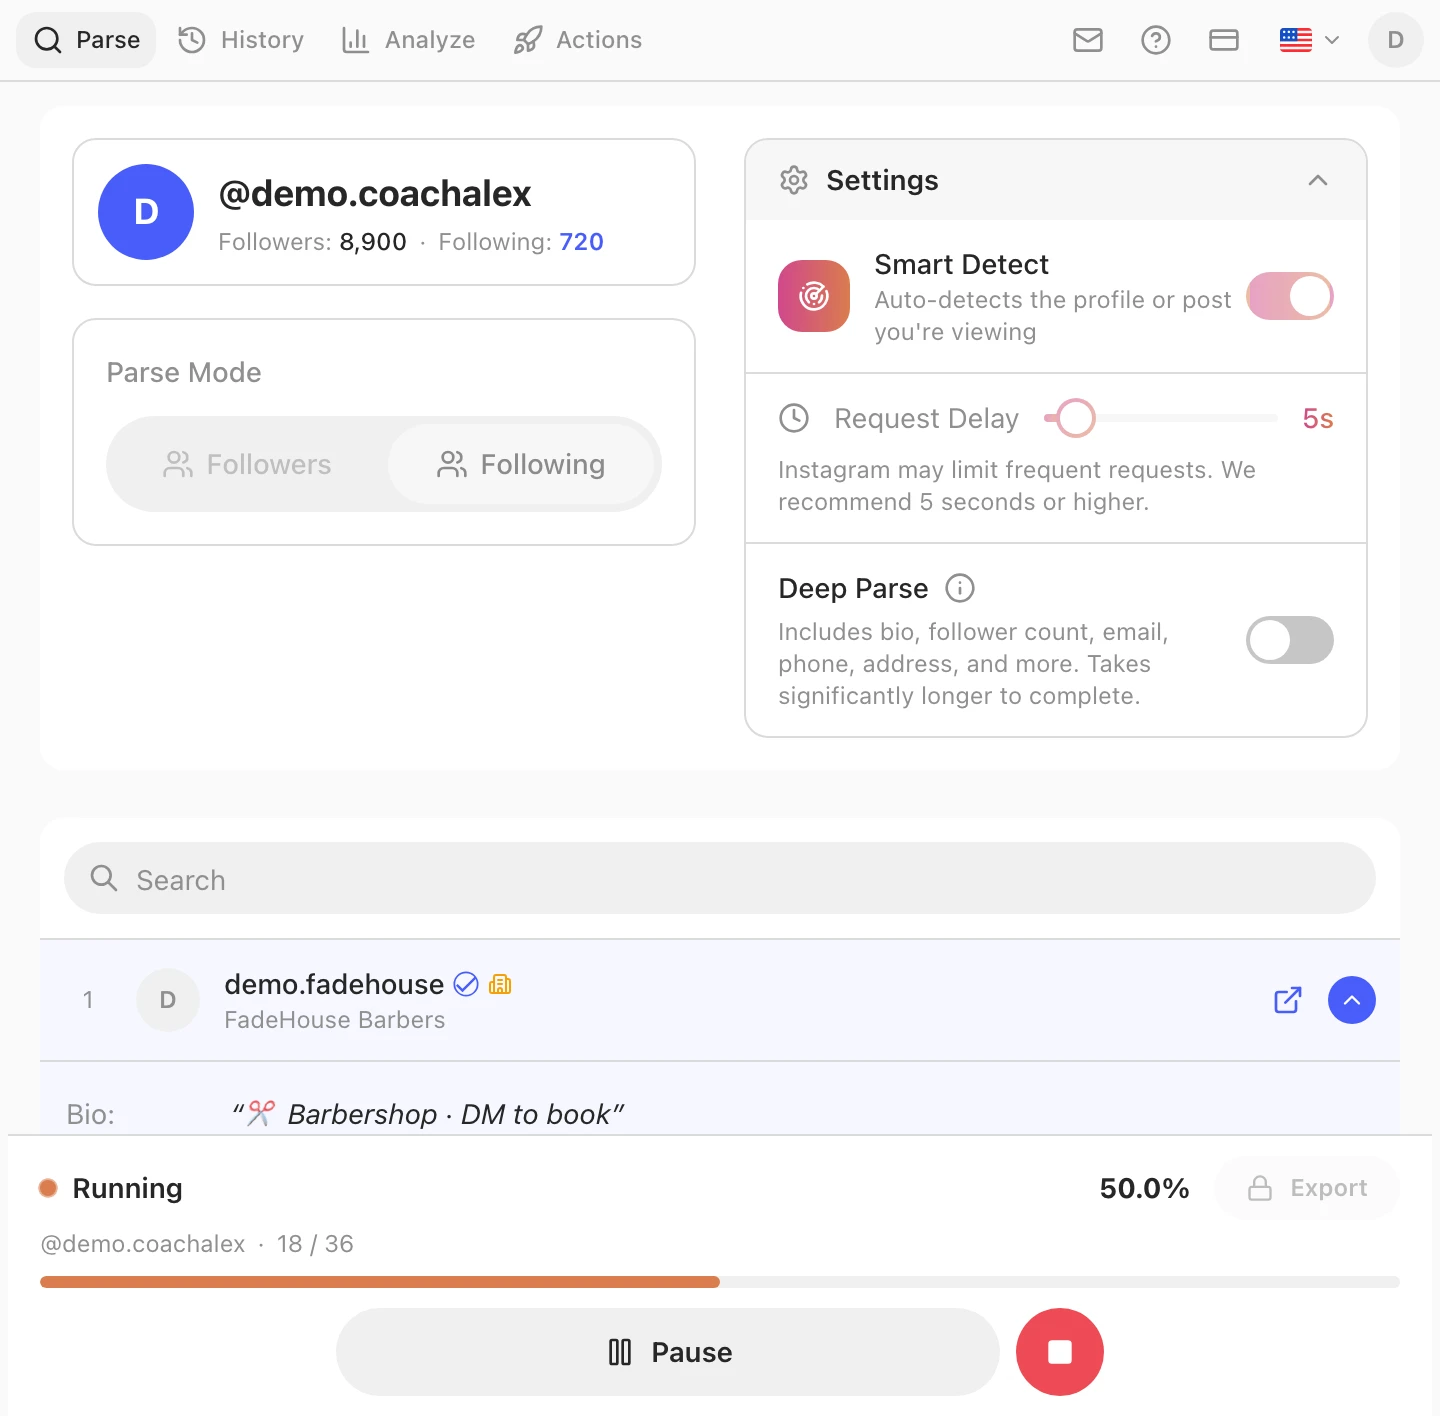Select Followers parse mode
The image size is (1440, 1416).
click(247, 464)
